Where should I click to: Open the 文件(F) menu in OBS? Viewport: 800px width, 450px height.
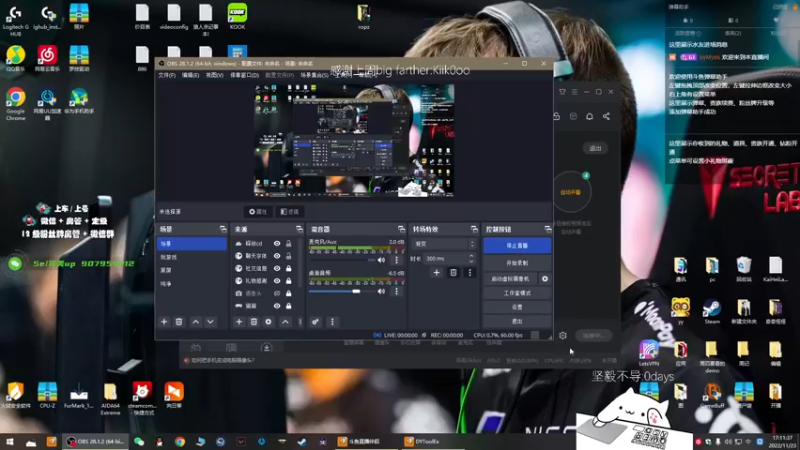pos(167,75)
